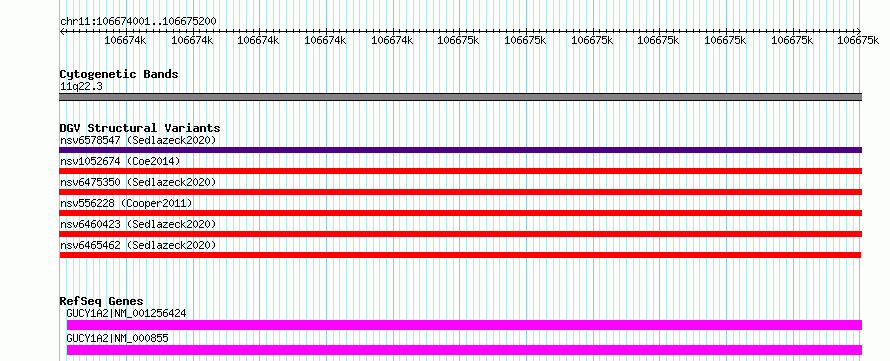This screenshot has width=890, height=361.
Task: Select the red bar below nsv1052674
Action: click(460, 171)
